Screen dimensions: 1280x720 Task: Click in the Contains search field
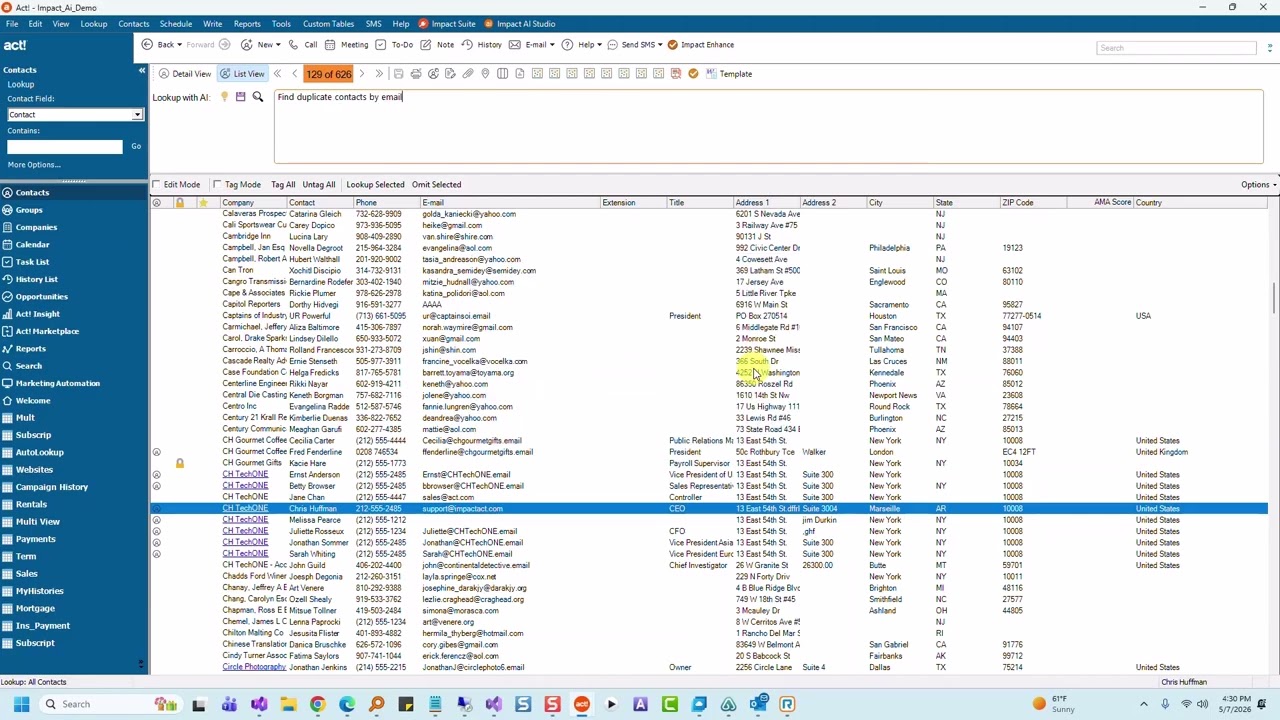[x=65, y=147]
